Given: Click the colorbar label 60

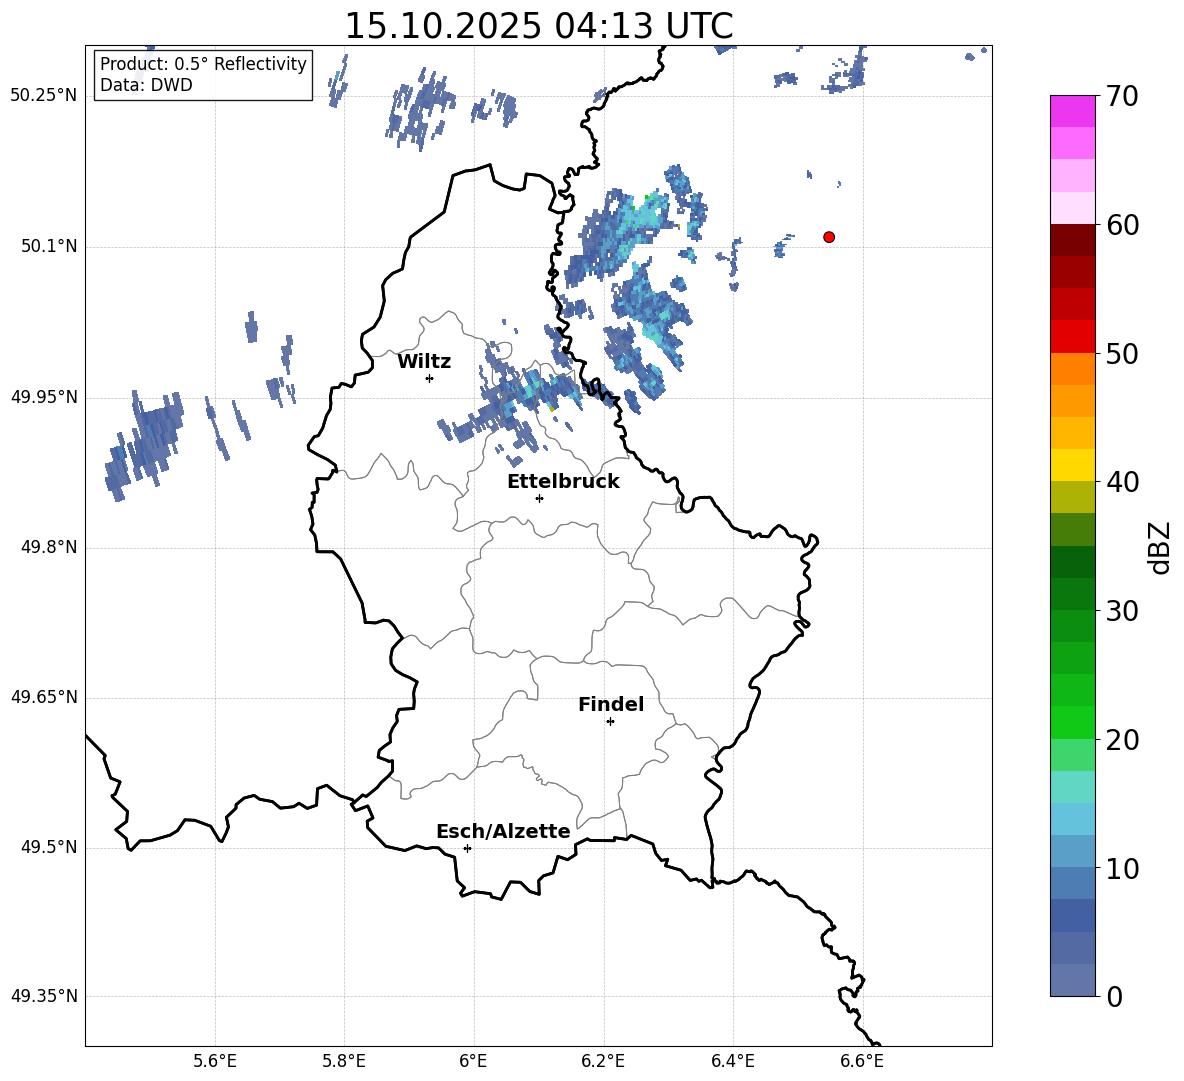Looking at the screenshot, I should pyautogui.click(x=1122, y=225).
